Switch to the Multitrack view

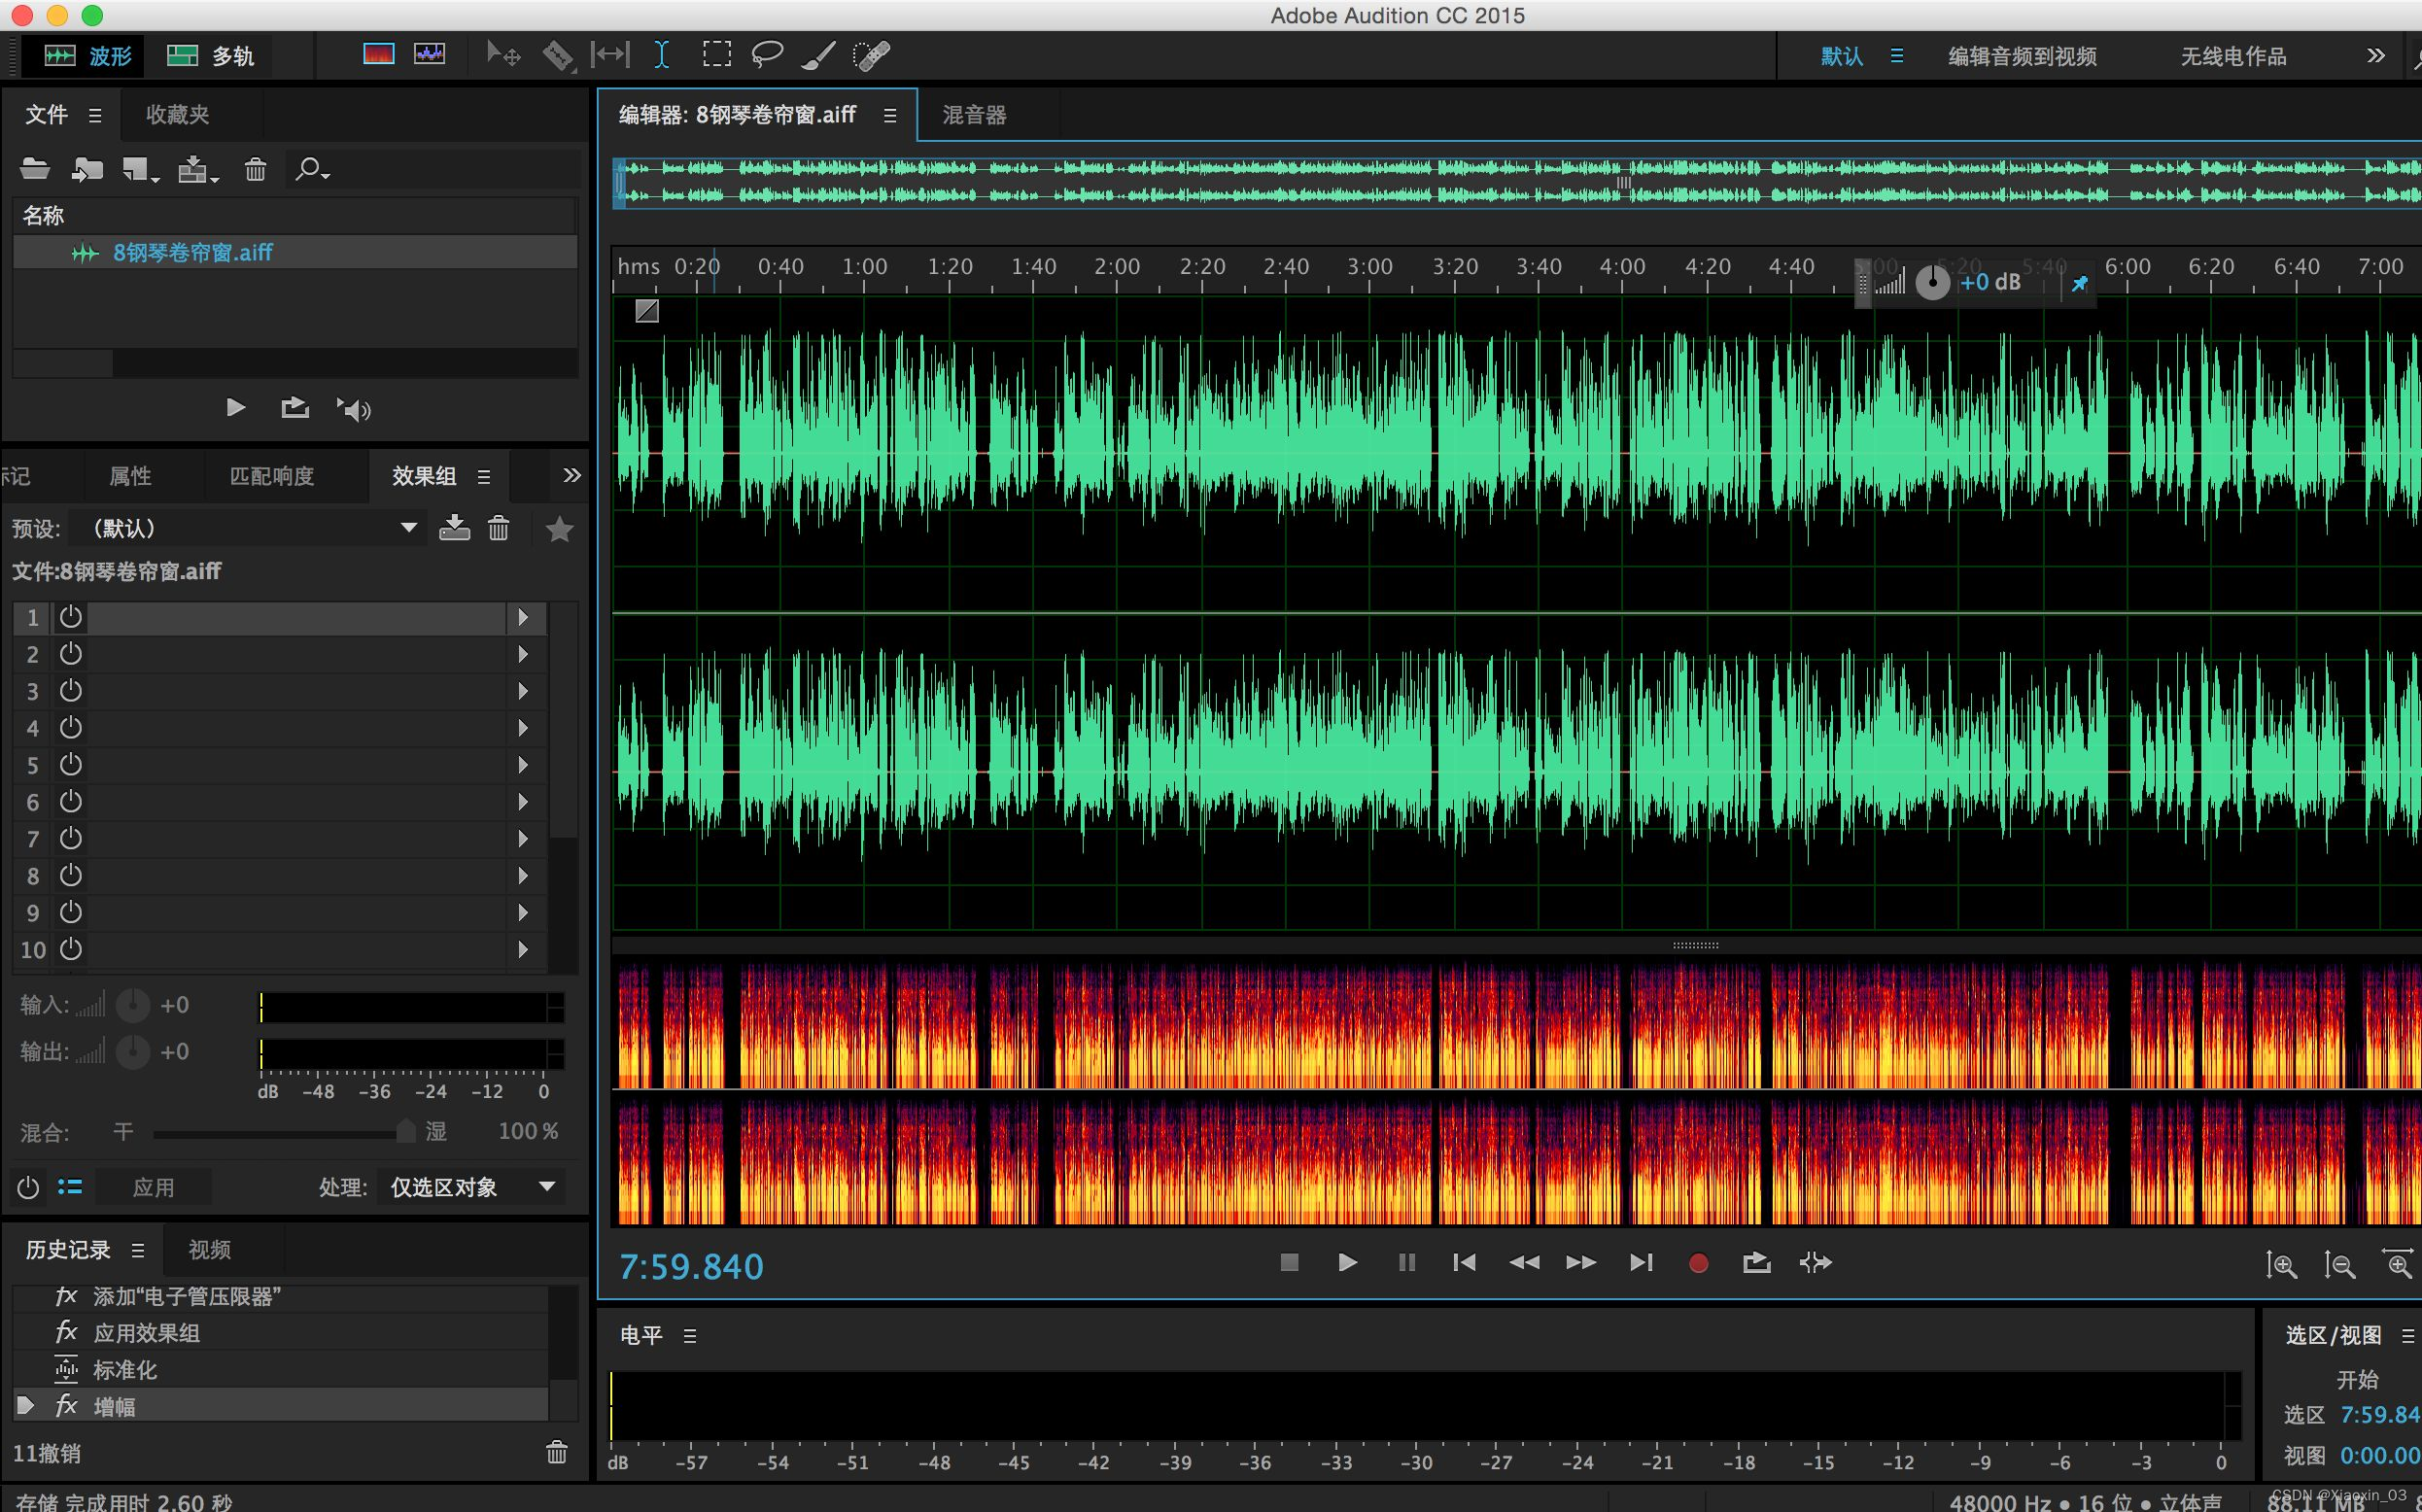[x=210, y=56]
